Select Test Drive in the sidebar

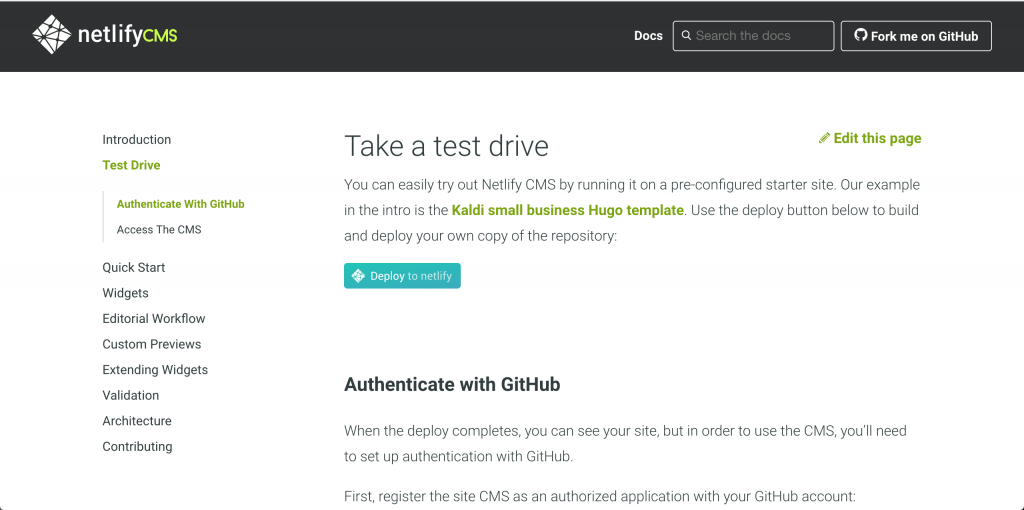click(131, 165)
